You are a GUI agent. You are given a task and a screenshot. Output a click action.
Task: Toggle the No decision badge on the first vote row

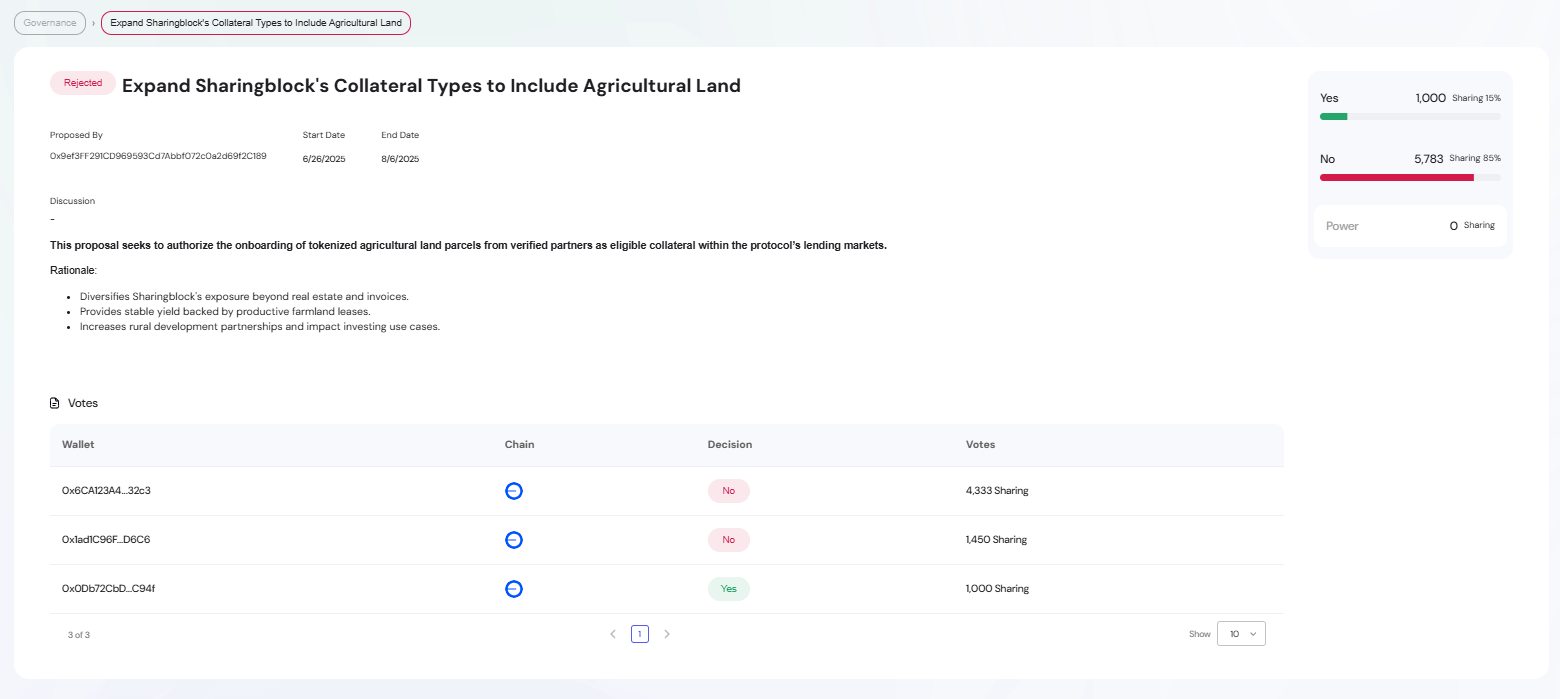click(x=729, y=491)
